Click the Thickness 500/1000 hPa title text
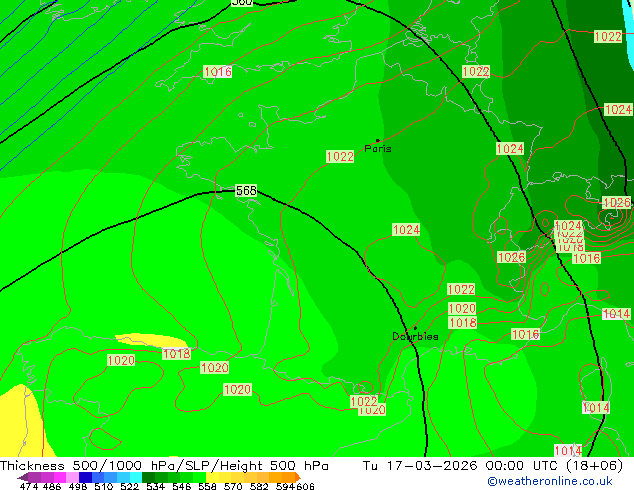The width and height of the screenshot is (634, 490). coord(88,466)
